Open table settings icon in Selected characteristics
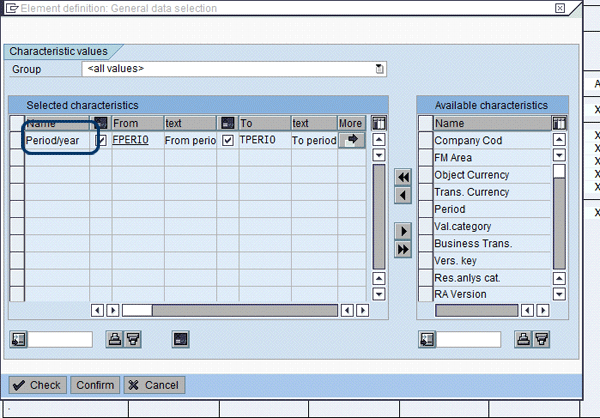The height and width of the screenshot is (418, 600). pos(379,123)
